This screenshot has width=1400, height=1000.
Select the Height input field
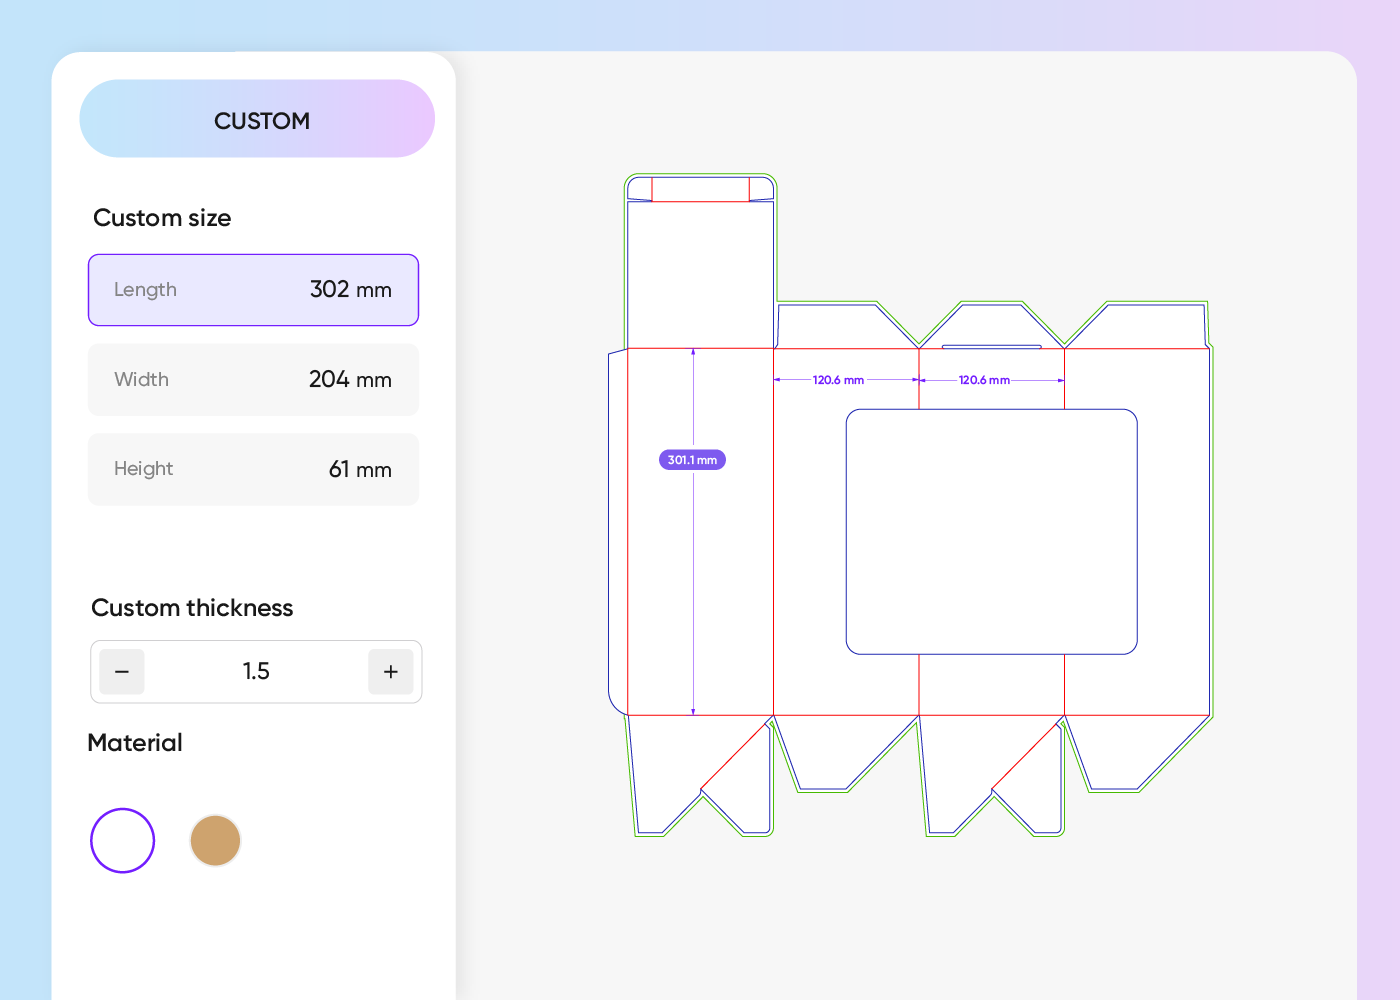tap(253, 469)
